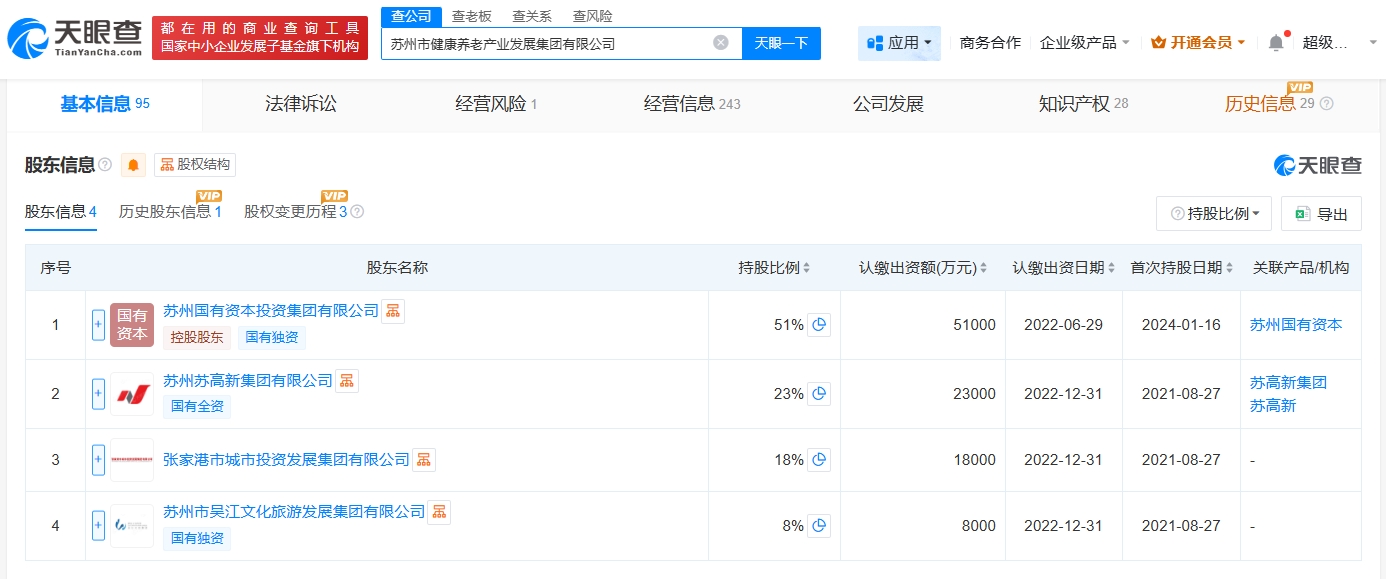Open the 应用 dropdown menu
Viewport: 1386px width, 579px height.
coord(899,43)
